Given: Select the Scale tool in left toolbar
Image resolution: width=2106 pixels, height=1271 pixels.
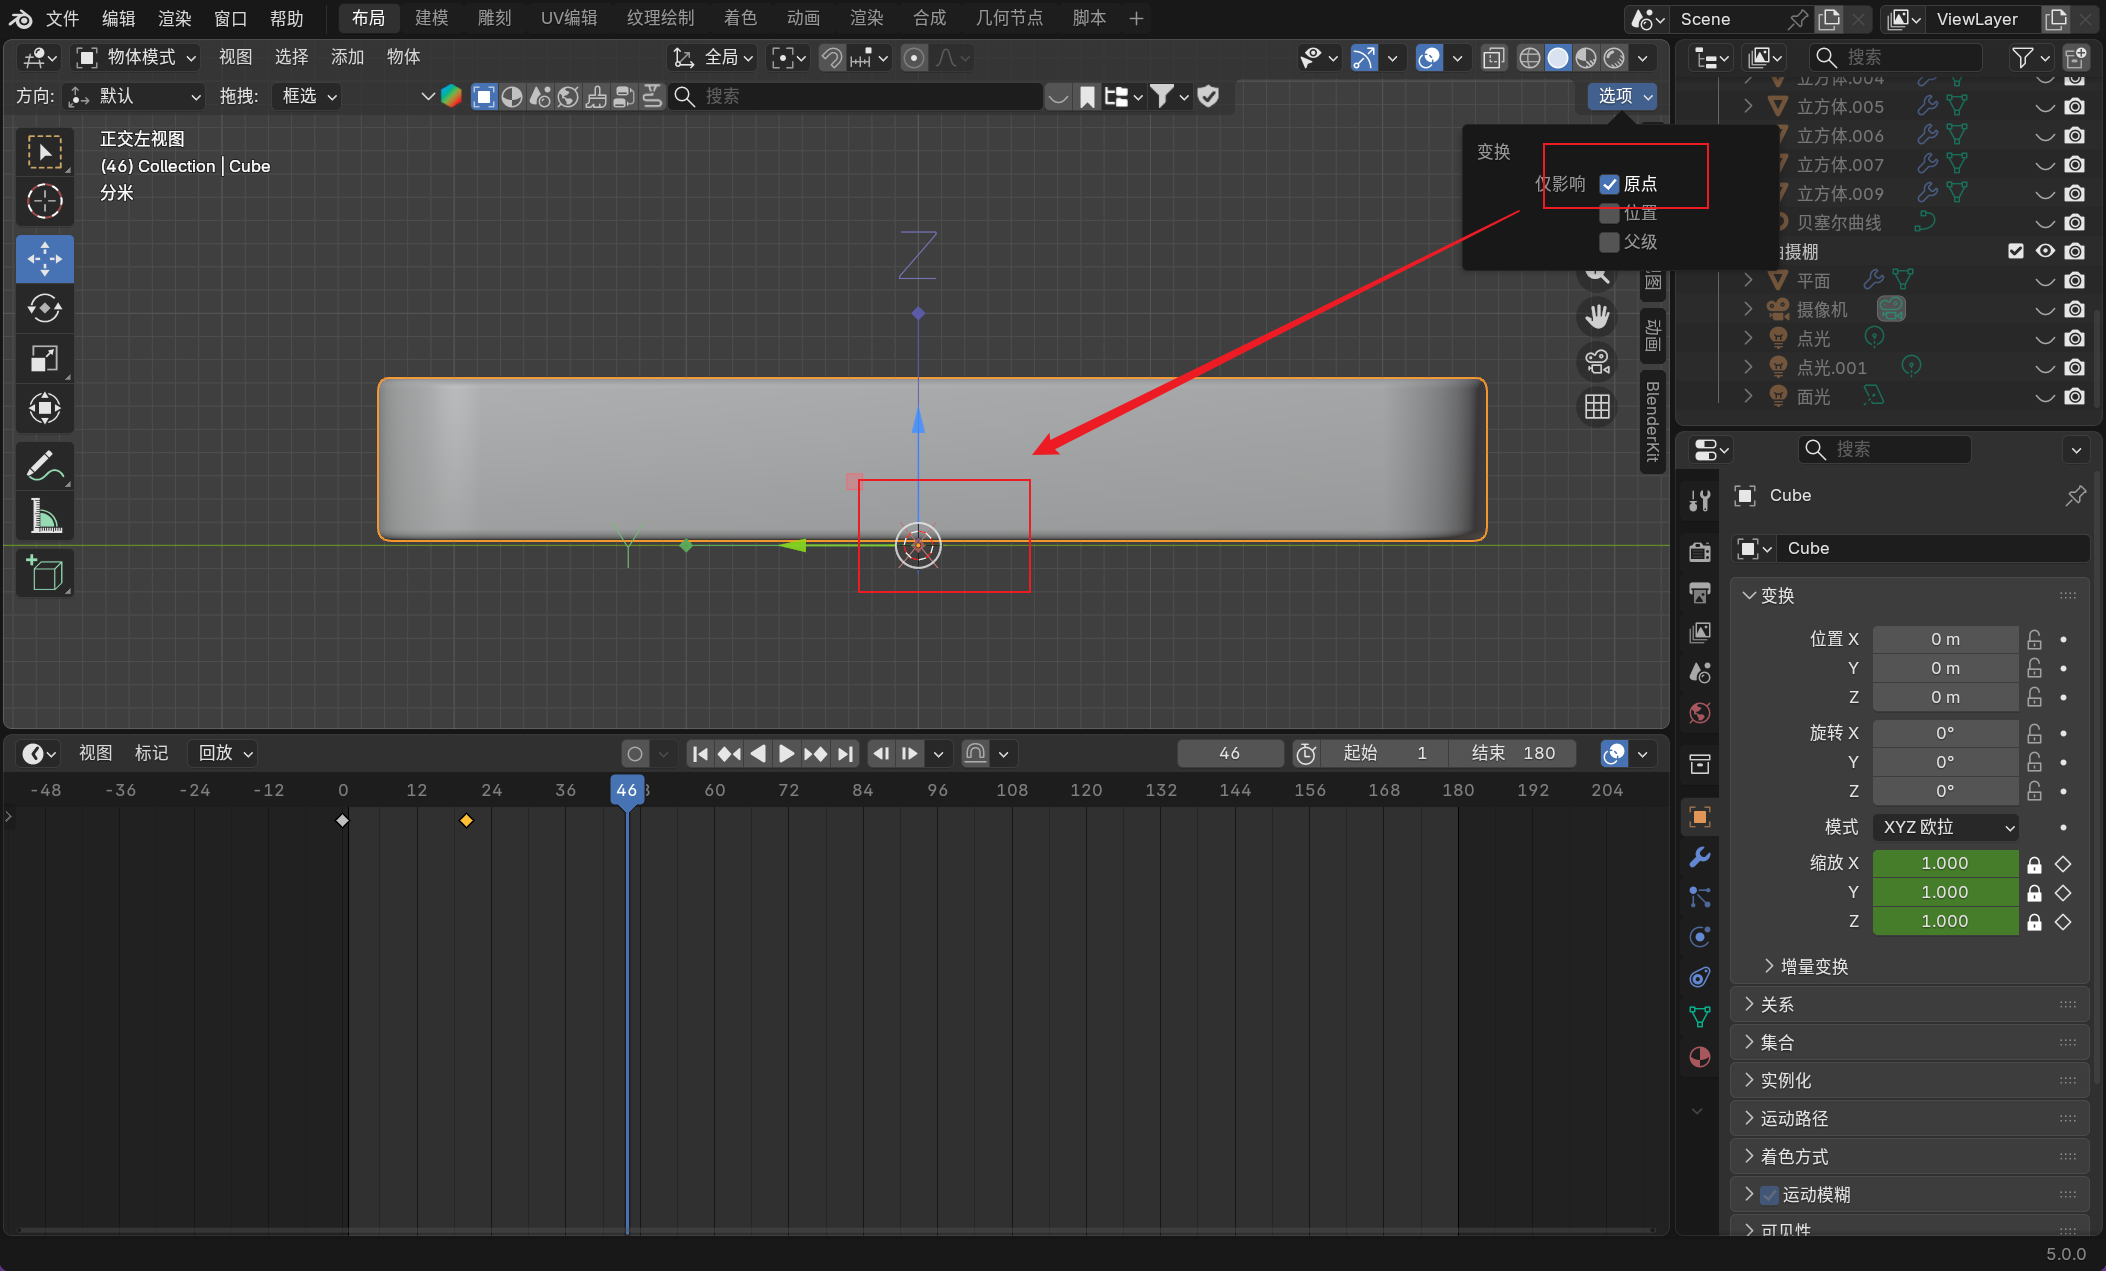Looking at the screenshot, I should coord(44,358).
